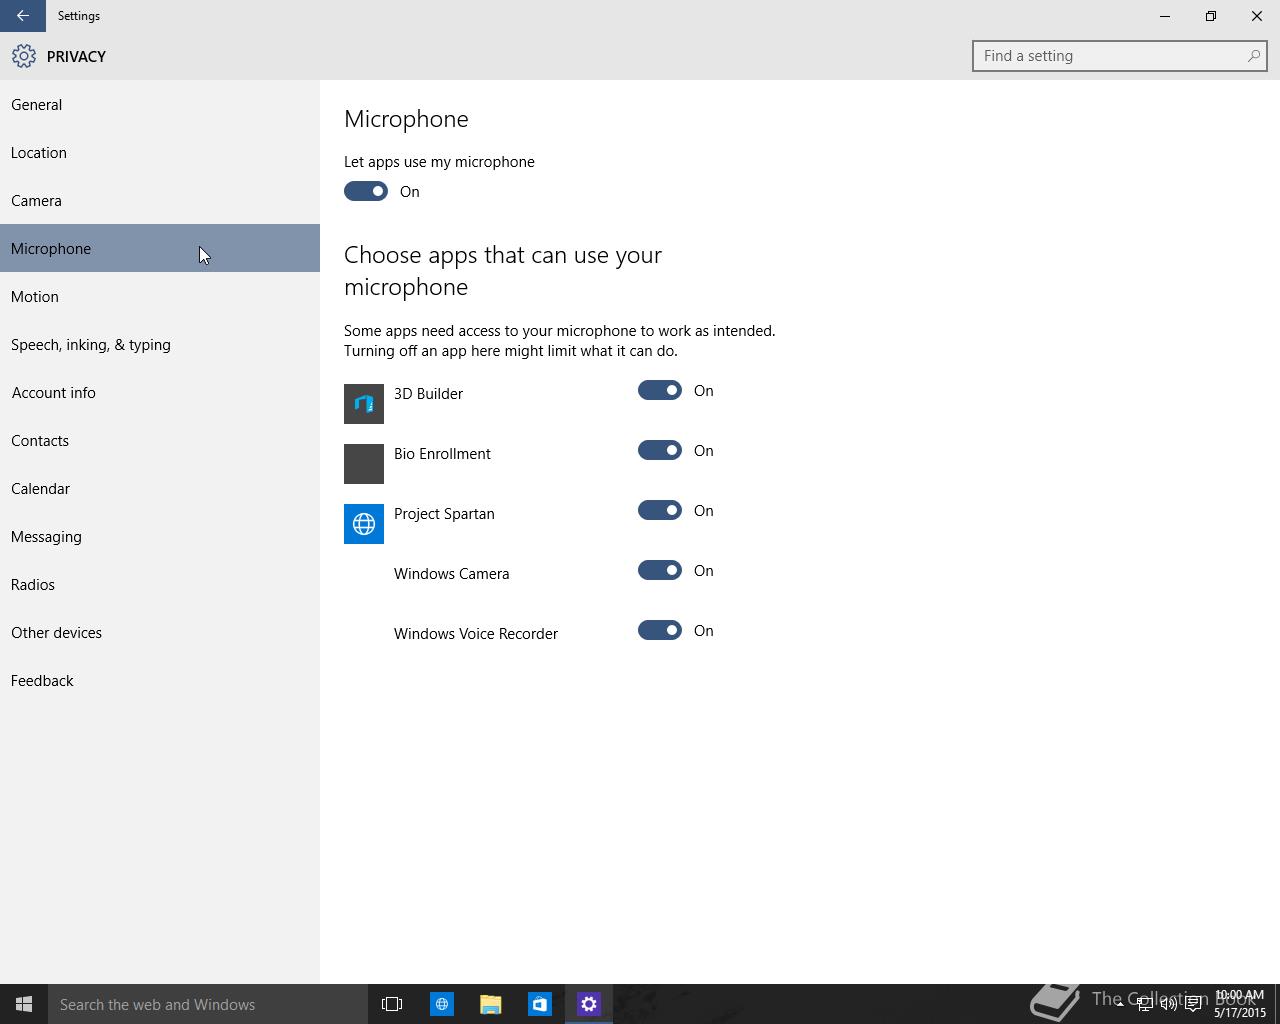Screen dimensions: 1280x1024
Task: Open File Explorer from the taskbar
Action: pyautogui.click(x=490, y=1004)
